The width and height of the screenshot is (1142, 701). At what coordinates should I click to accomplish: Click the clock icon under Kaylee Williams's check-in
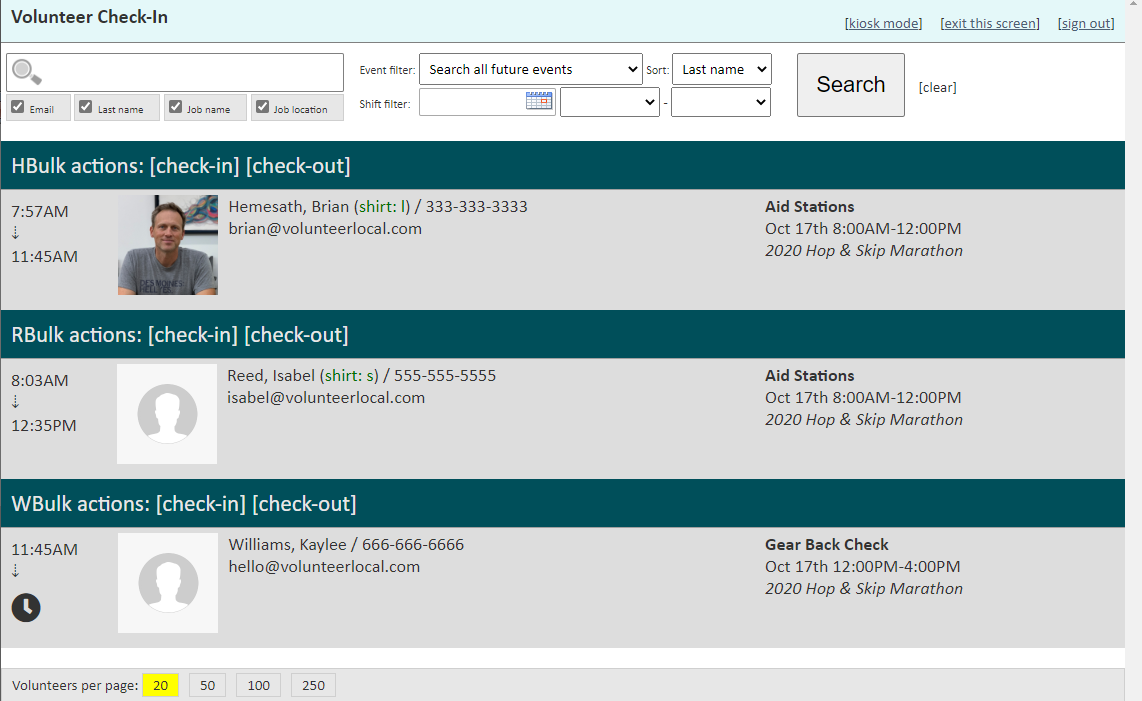(x=25, y=607)
